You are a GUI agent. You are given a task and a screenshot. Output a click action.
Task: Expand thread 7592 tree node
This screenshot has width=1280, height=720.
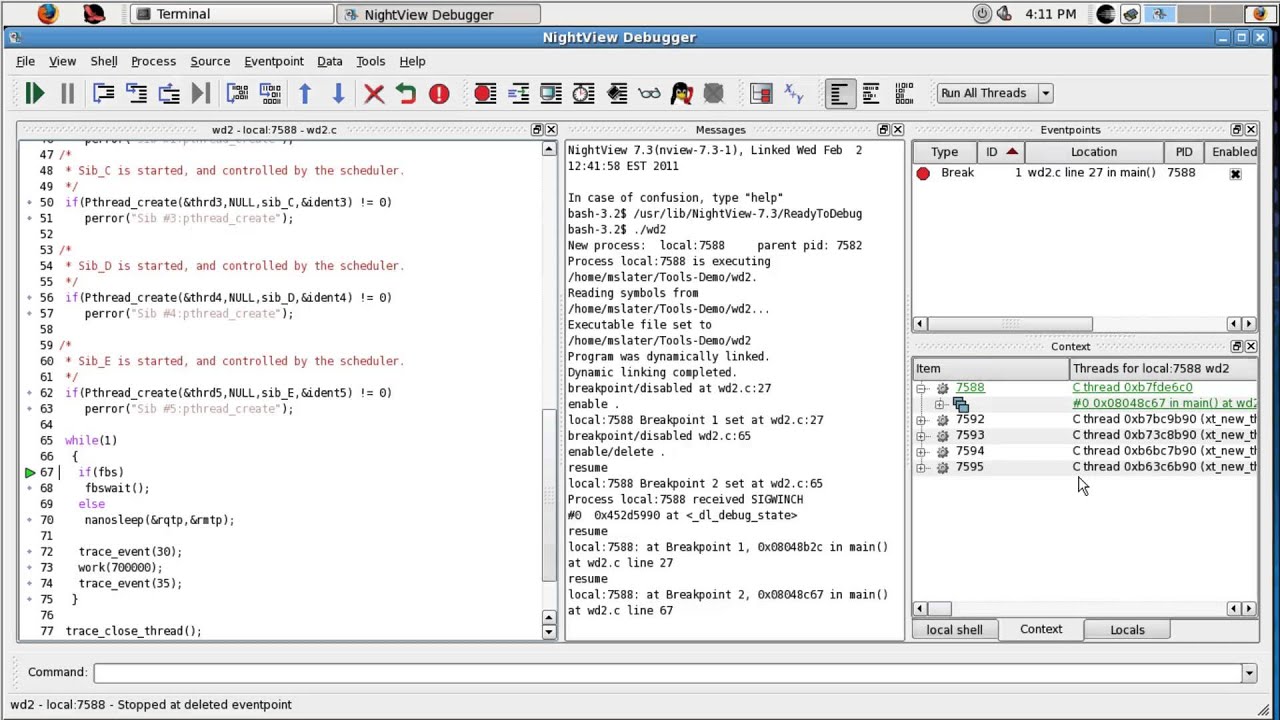coord(921,420)
